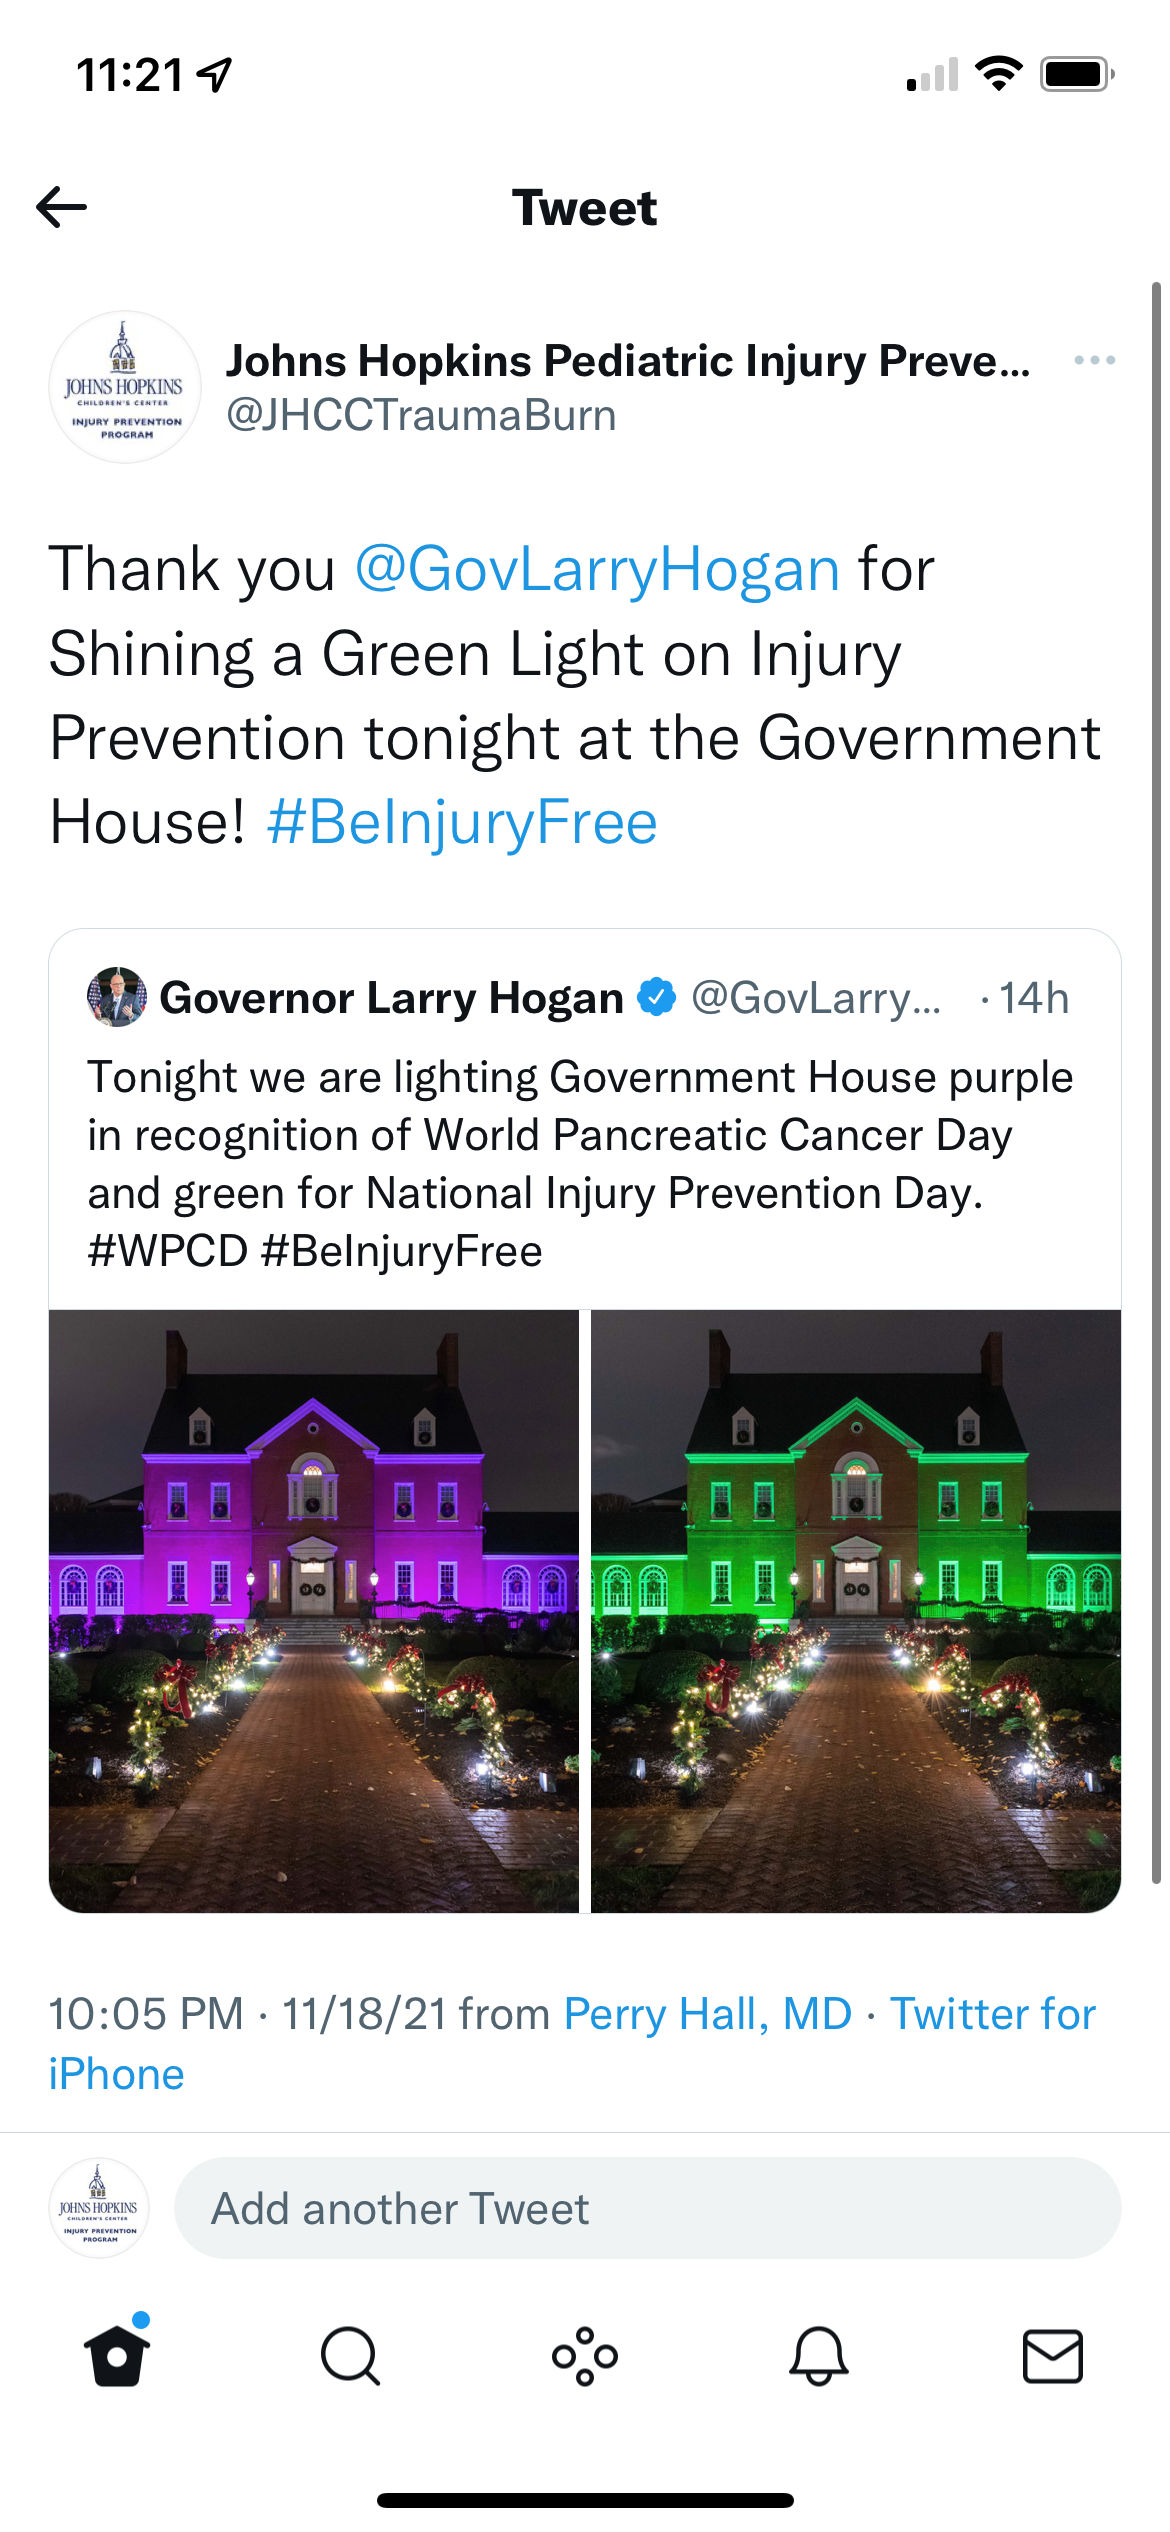
Task: Open the @GovLarryHogan mention link
Action: click(x=597, y=569)
